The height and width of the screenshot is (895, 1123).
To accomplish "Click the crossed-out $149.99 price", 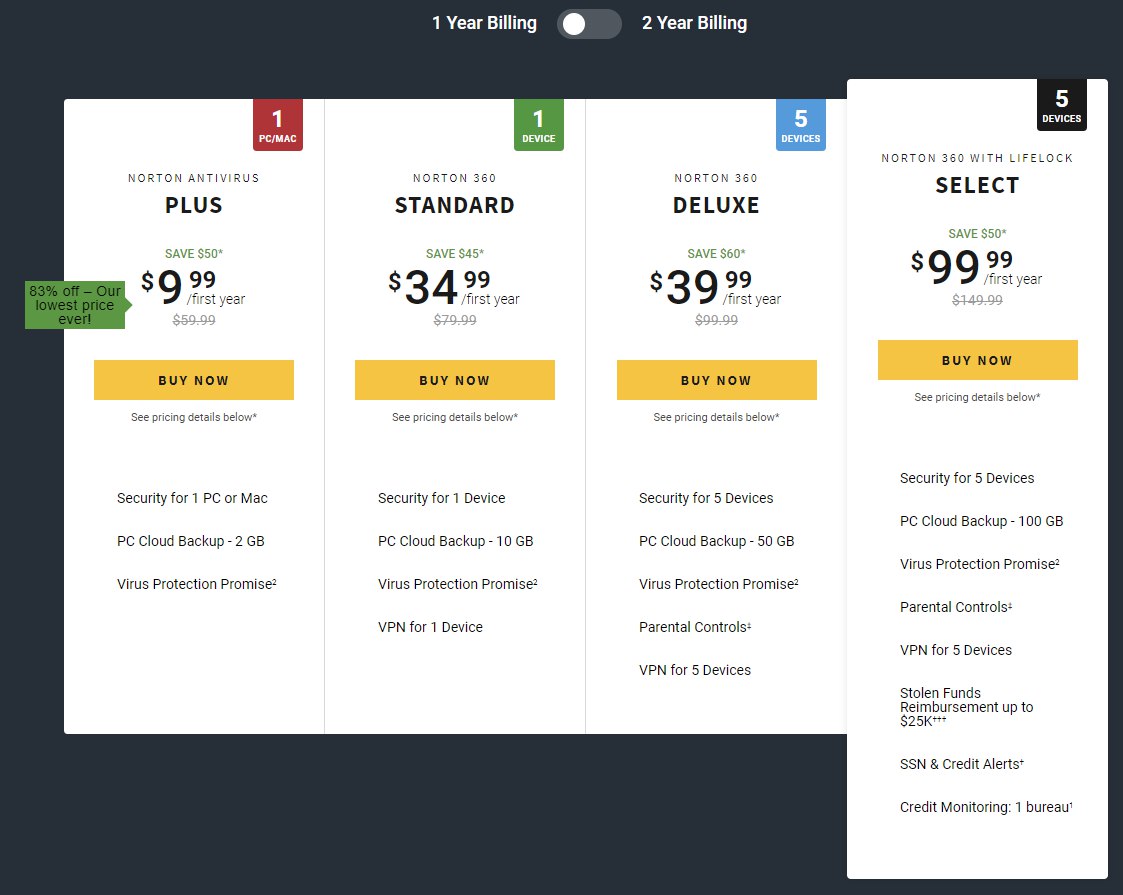I will click(978, 300).
